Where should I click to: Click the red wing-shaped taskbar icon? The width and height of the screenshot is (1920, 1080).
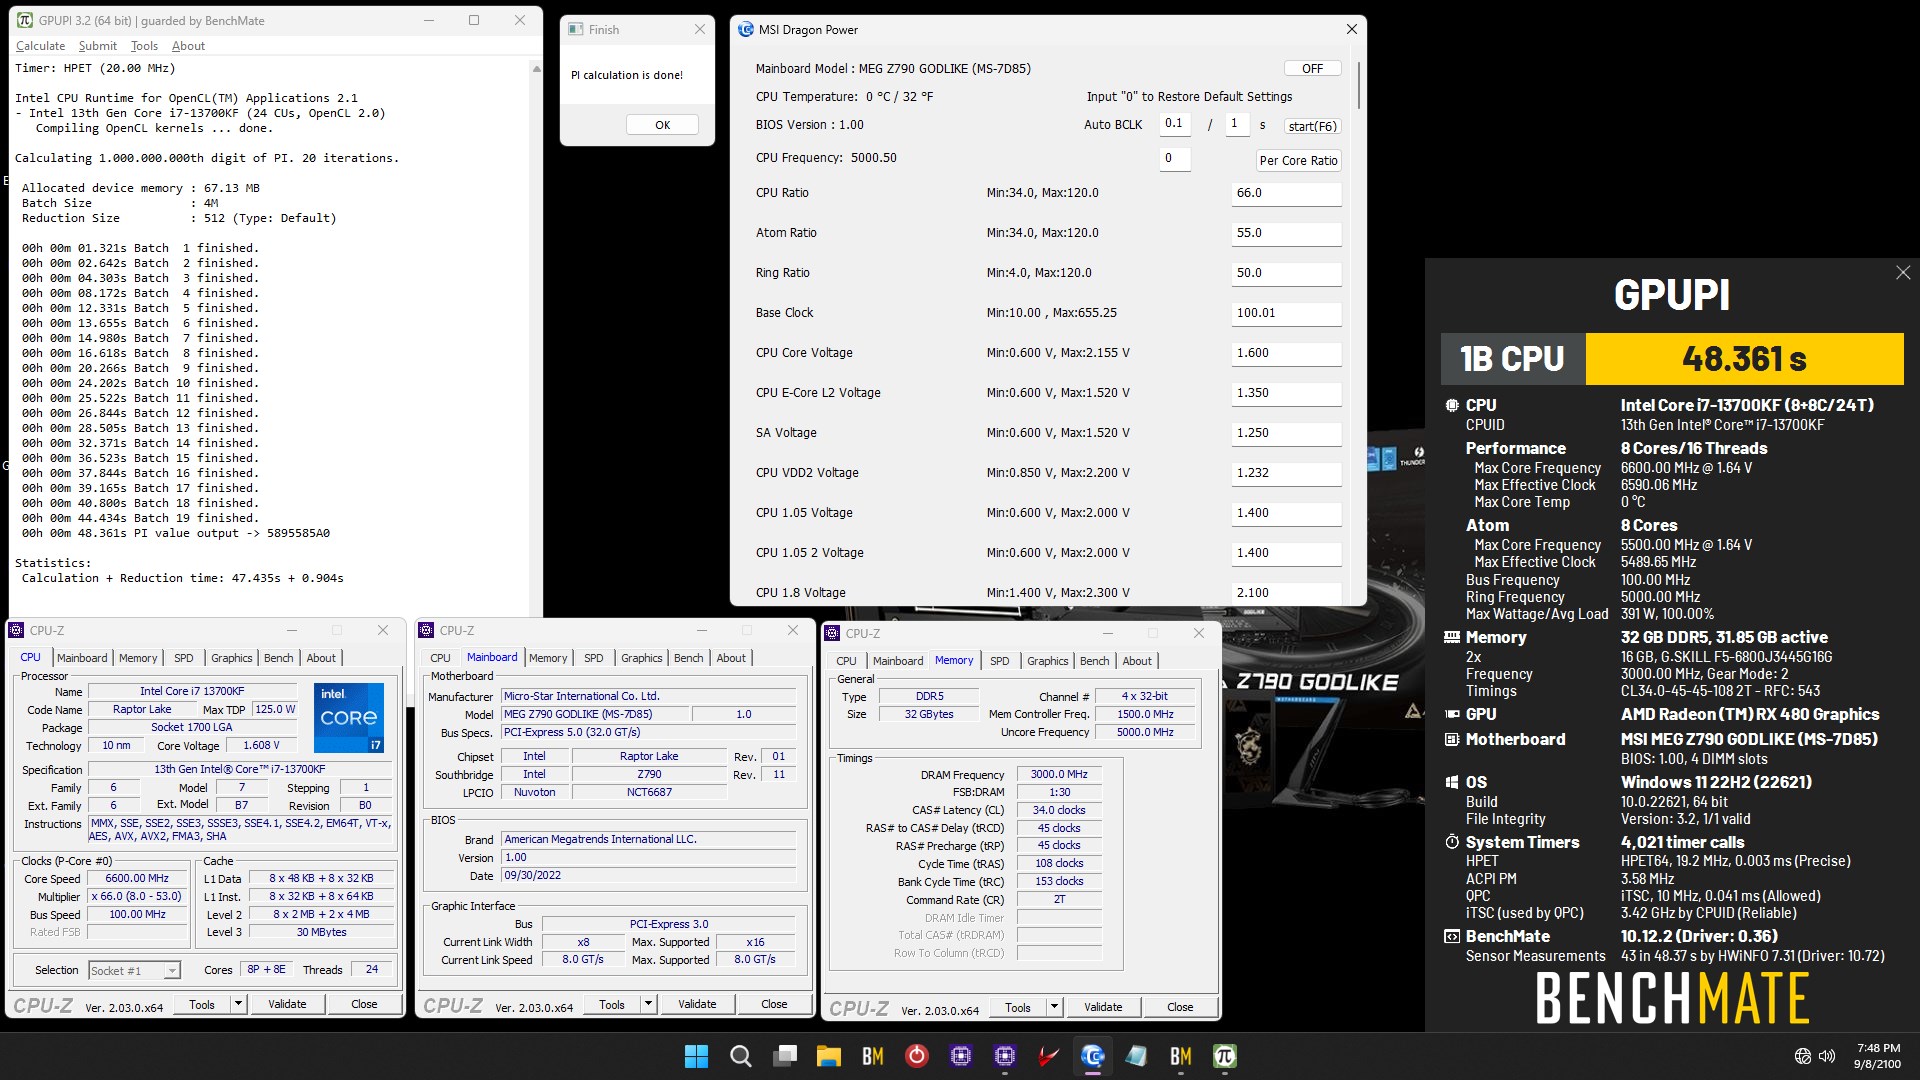(x=1048, y=1056)
